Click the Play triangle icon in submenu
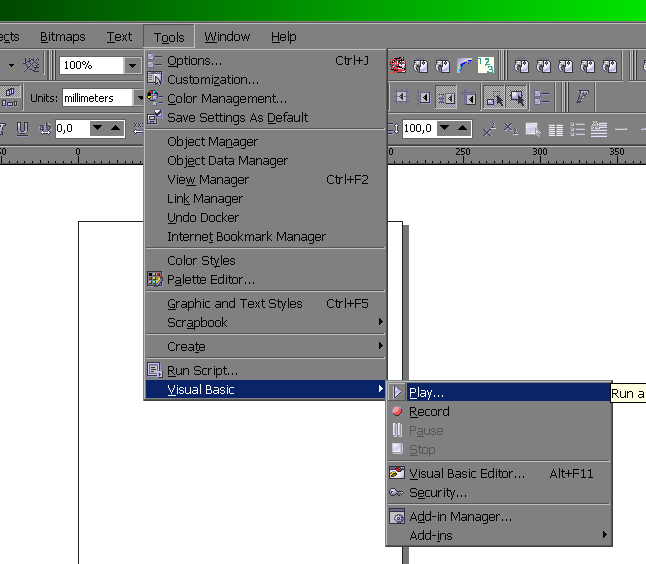 coord(397,392)
